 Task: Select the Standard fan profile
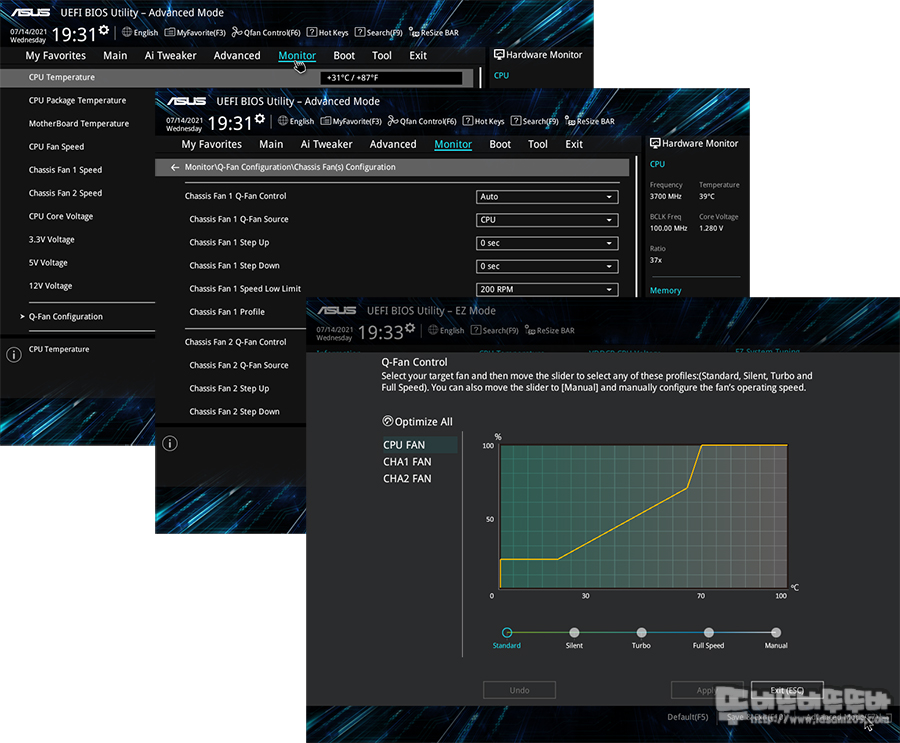coord(507,632)
